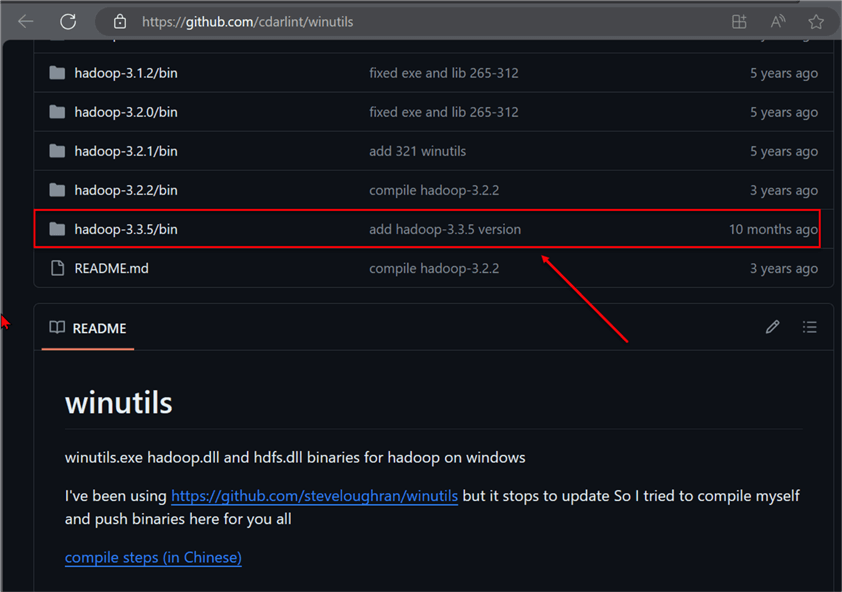Click the 'winutils.exe hadoop.dll and hdfs.dll' description text
Image resolution: width=842 pixels, height=592 pixels.
[x=295, y=458]
